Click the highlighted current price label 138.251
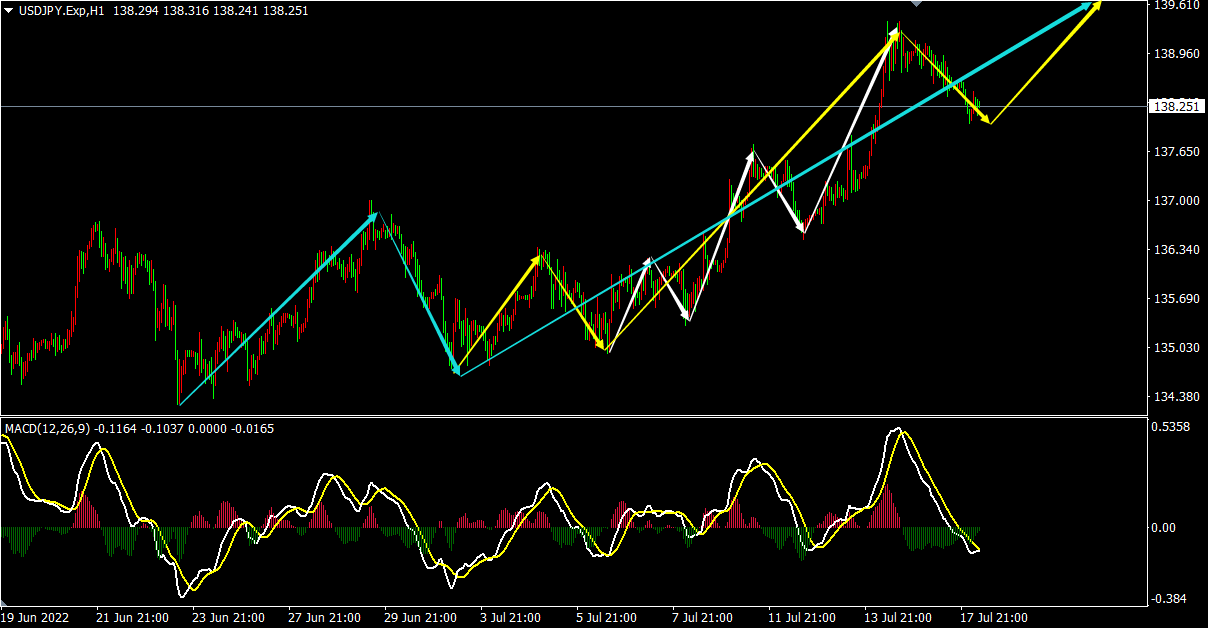1208x628 pixels. (1177, 106)
